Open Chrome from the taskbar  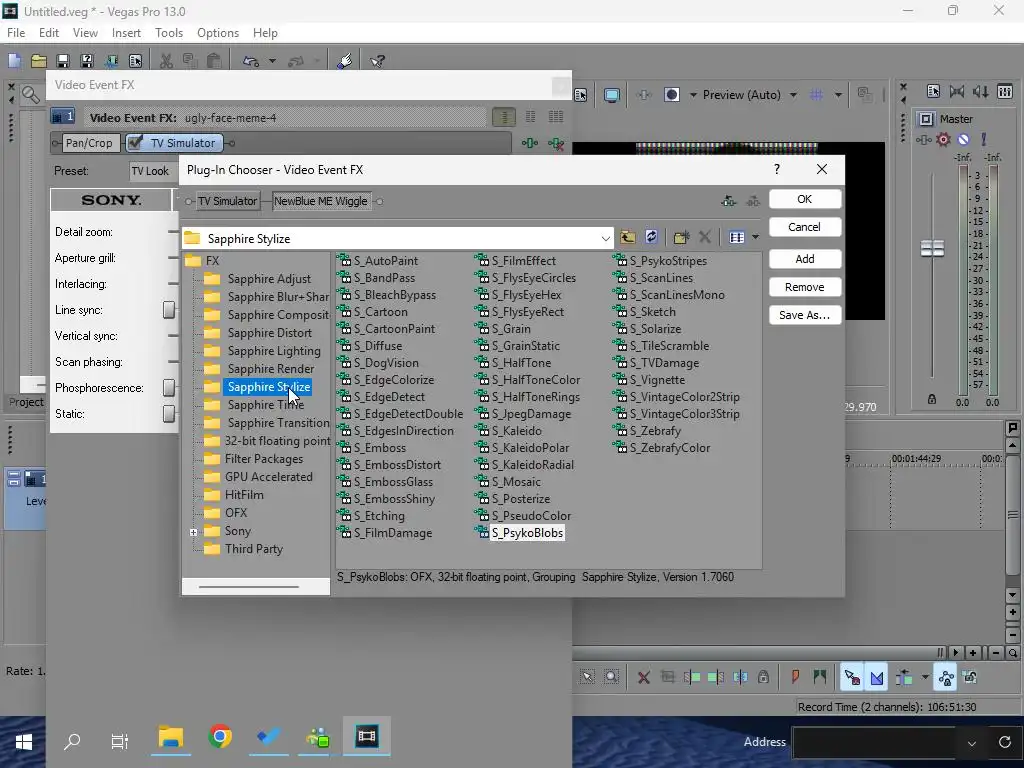point(220,737)
